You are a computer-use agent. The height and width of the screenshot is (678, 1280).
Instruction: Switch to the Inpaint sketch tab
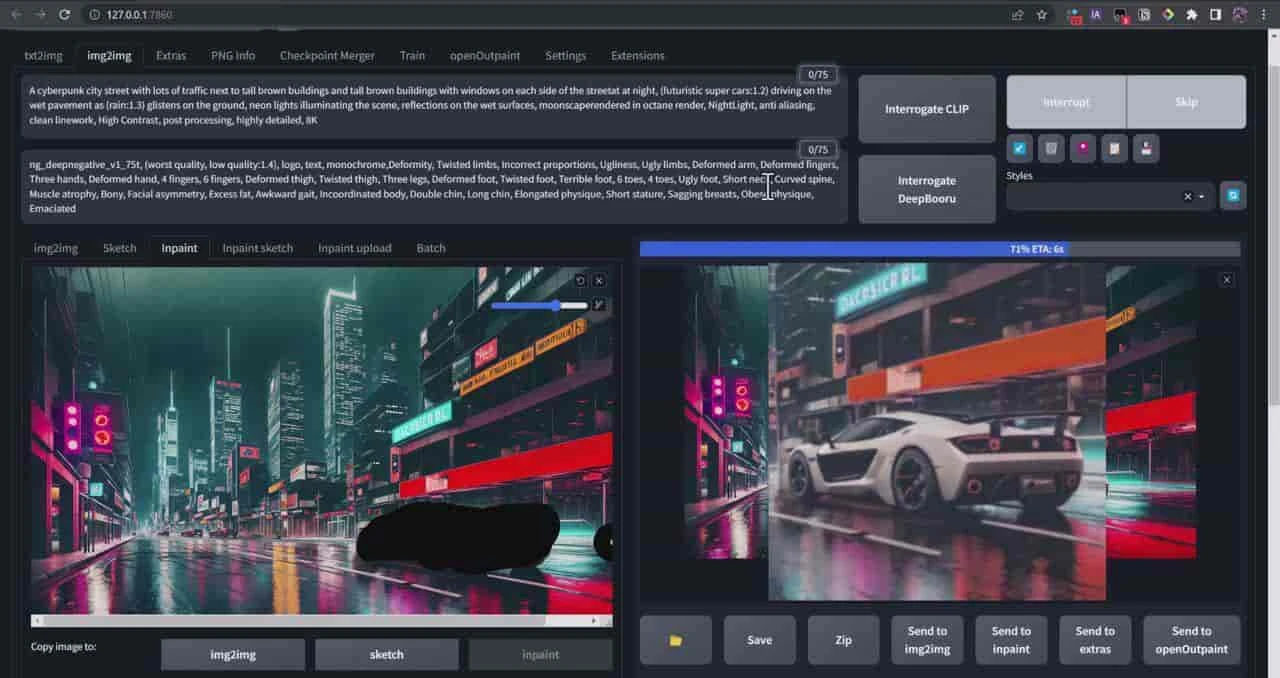pyautogui.click(x=257, y=248)
